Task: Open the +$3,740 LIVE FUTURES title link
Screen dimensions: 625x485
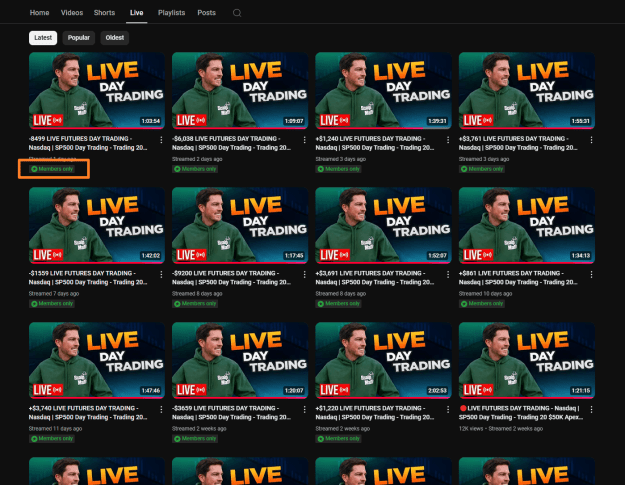Action: 88,413
